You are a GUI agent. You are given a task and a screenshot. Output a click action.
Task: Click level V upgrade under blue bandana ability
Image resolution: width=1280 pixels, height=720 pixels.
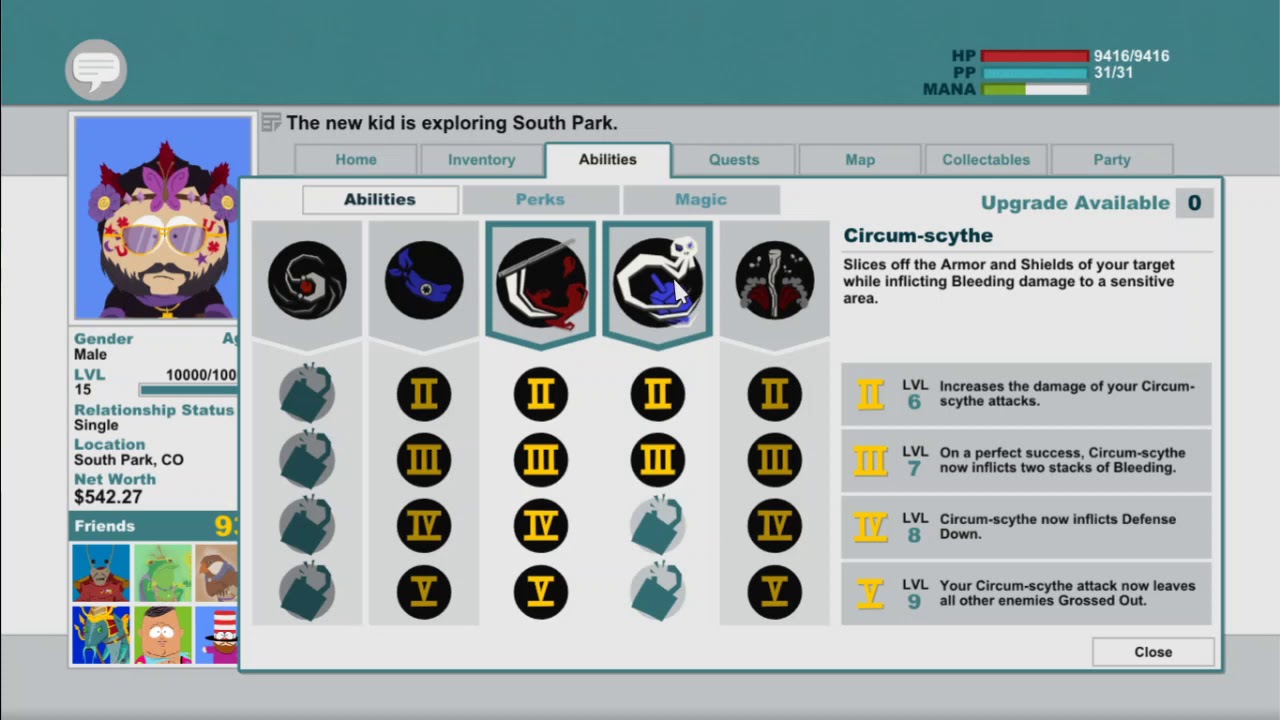click(x=424, y=592)
